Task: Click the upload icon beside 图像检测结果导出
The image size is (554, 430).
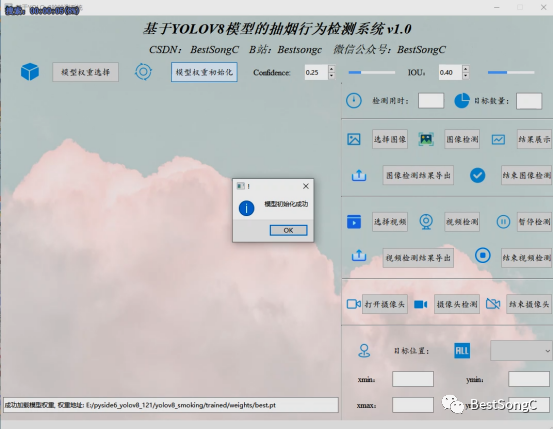Action: (x=359, y=175)
